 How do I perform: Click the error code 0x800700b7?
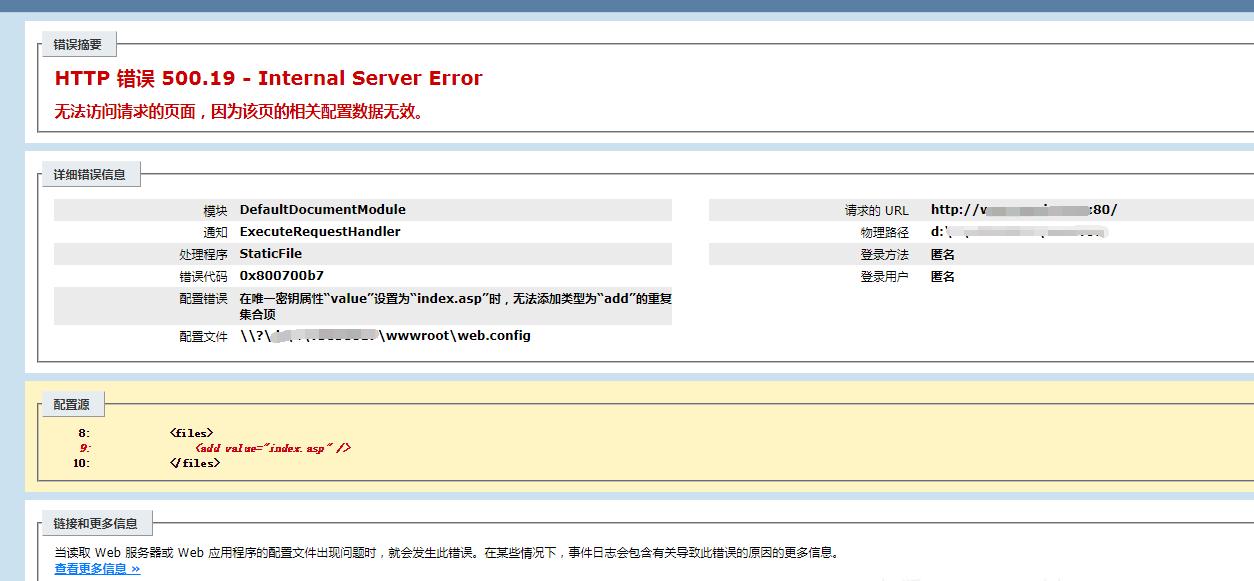281,276
